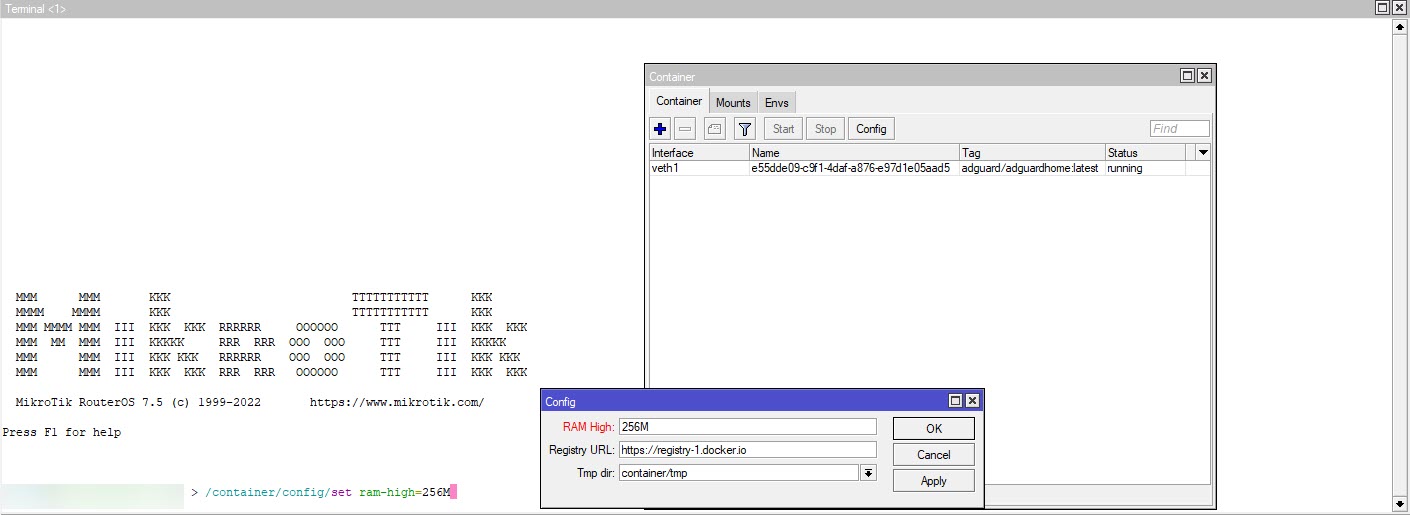Close the Terminal window

pos(1399,7)
